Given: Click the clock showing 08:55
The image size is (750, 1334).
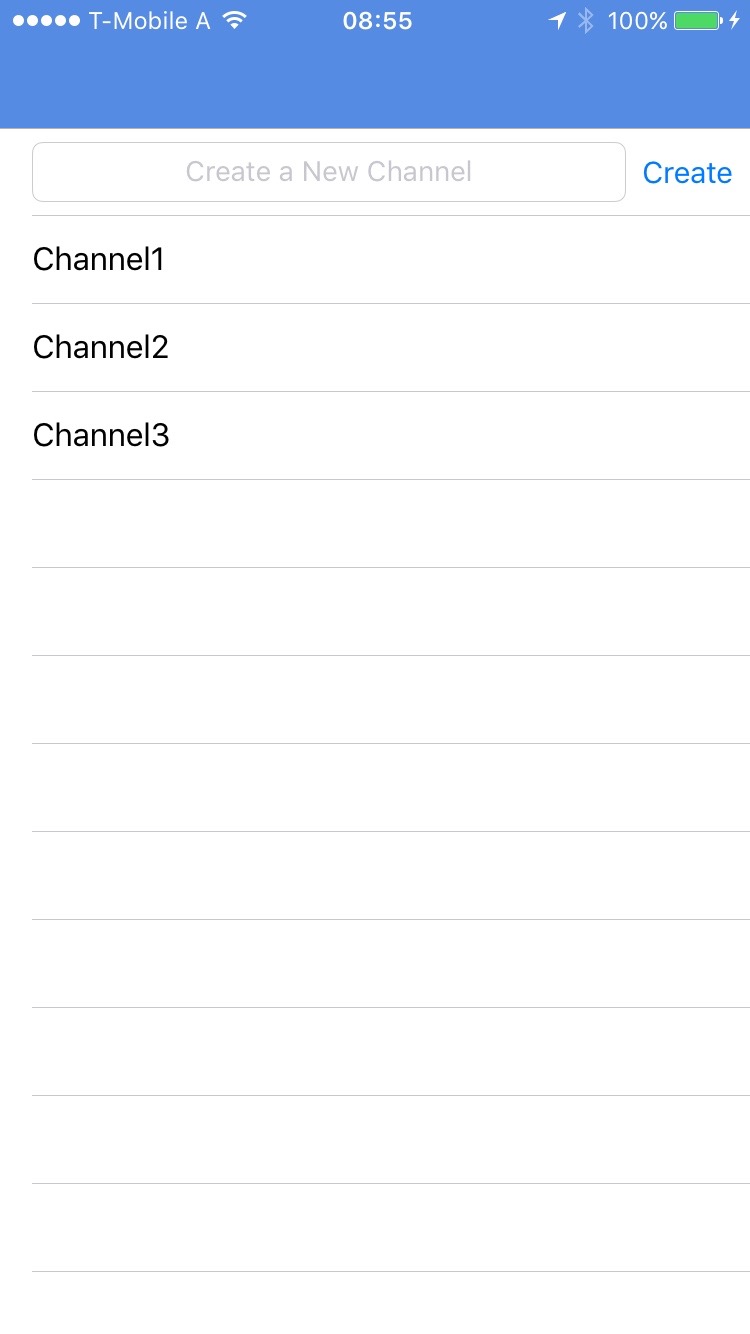Looking at the screenshot, I should pos(376,20).
